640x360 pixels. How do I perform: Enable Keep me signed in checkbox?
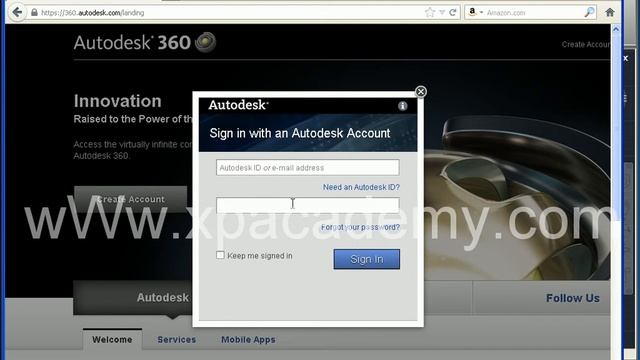pyautogui.click(x=220, y=255)
